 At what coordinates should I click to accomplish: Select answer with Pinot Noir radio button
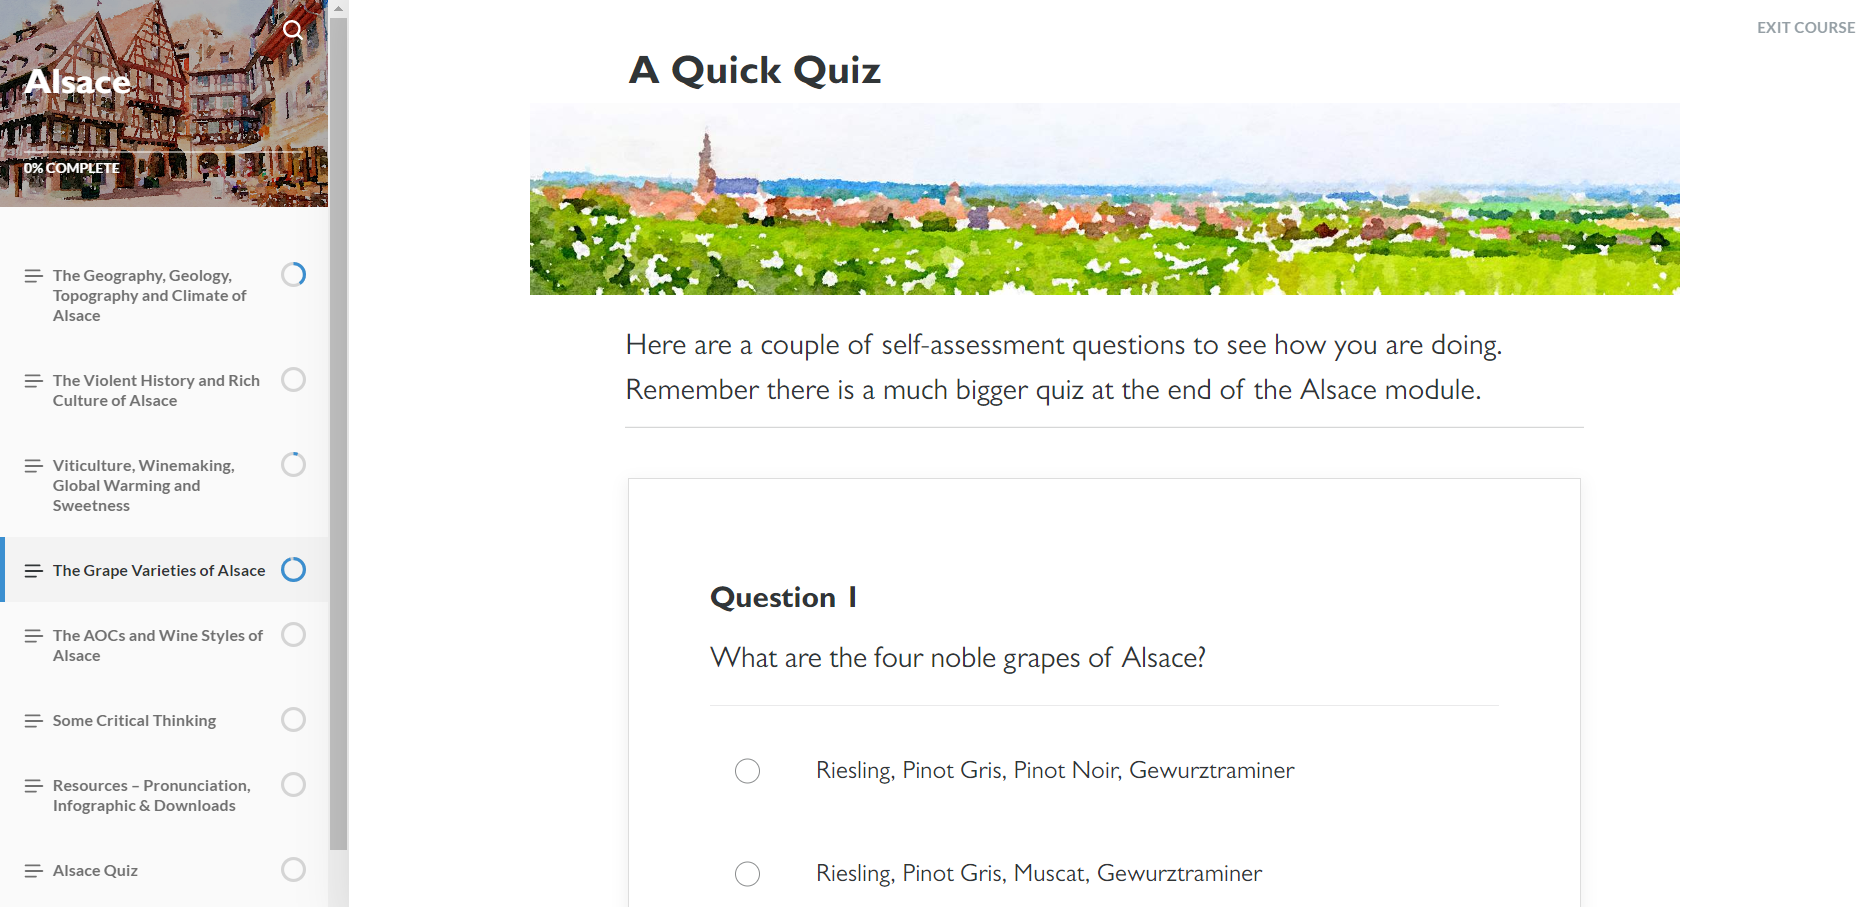coord(747,771)
